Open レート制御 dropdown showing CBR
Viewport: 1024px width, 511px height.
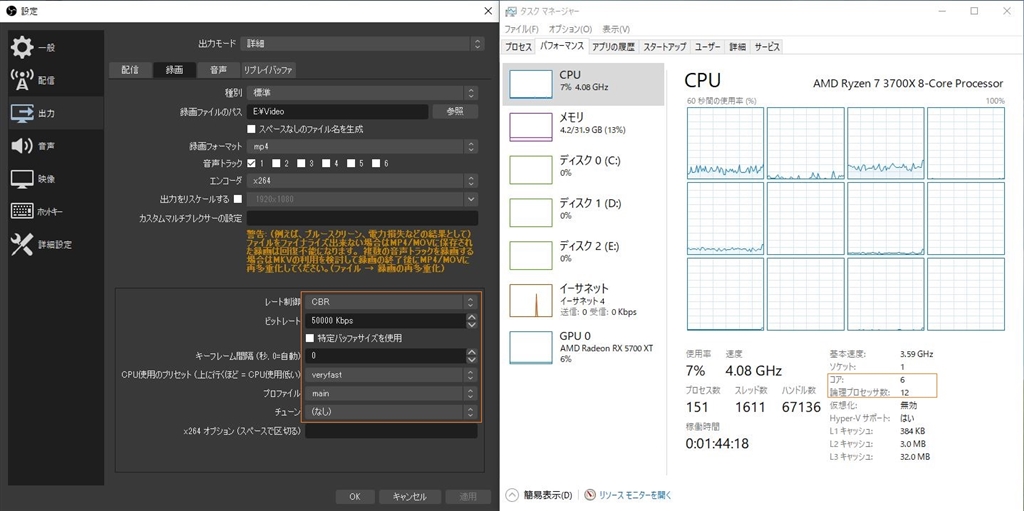(x=392, y=303)
